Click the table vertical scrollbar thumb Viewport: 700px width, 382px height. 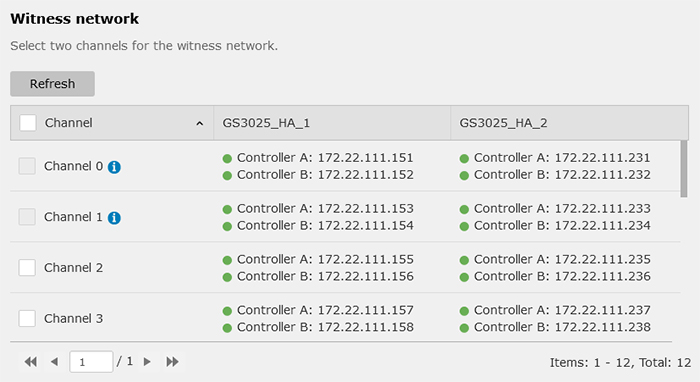click(684, 169)
